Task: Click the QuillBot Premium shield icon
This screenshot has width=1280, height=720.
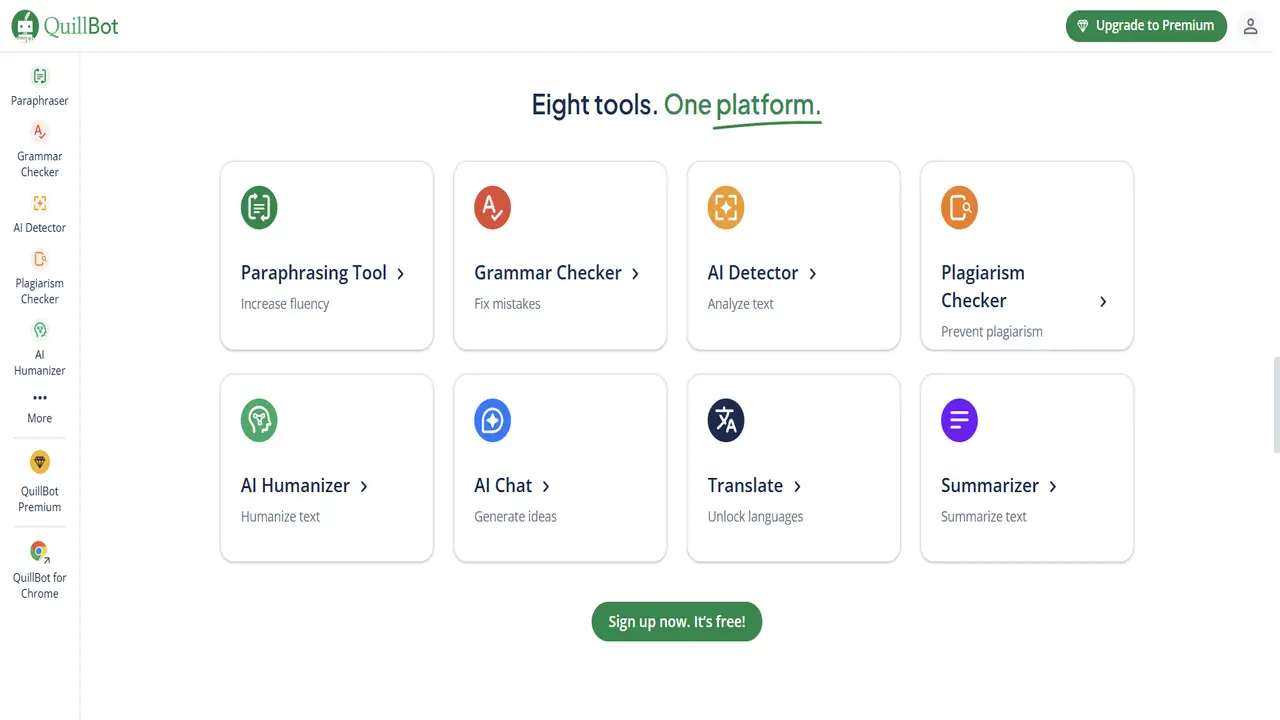Action: pyautogui.click(x=39, y=462)
